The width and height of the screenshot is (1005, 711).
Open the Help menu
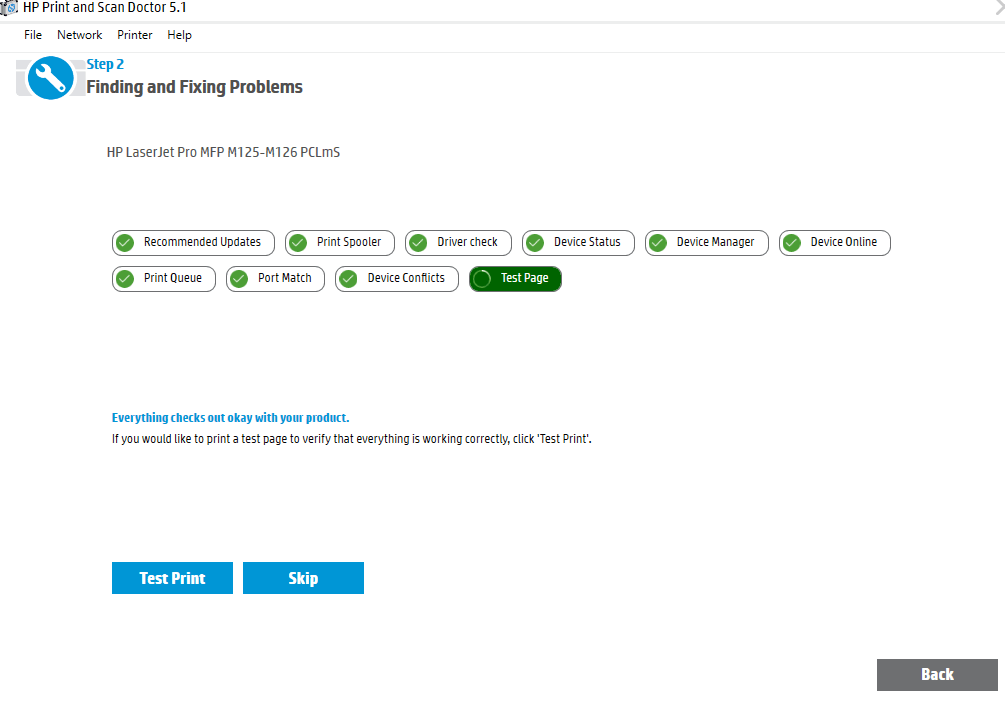(x=179, y=35)
